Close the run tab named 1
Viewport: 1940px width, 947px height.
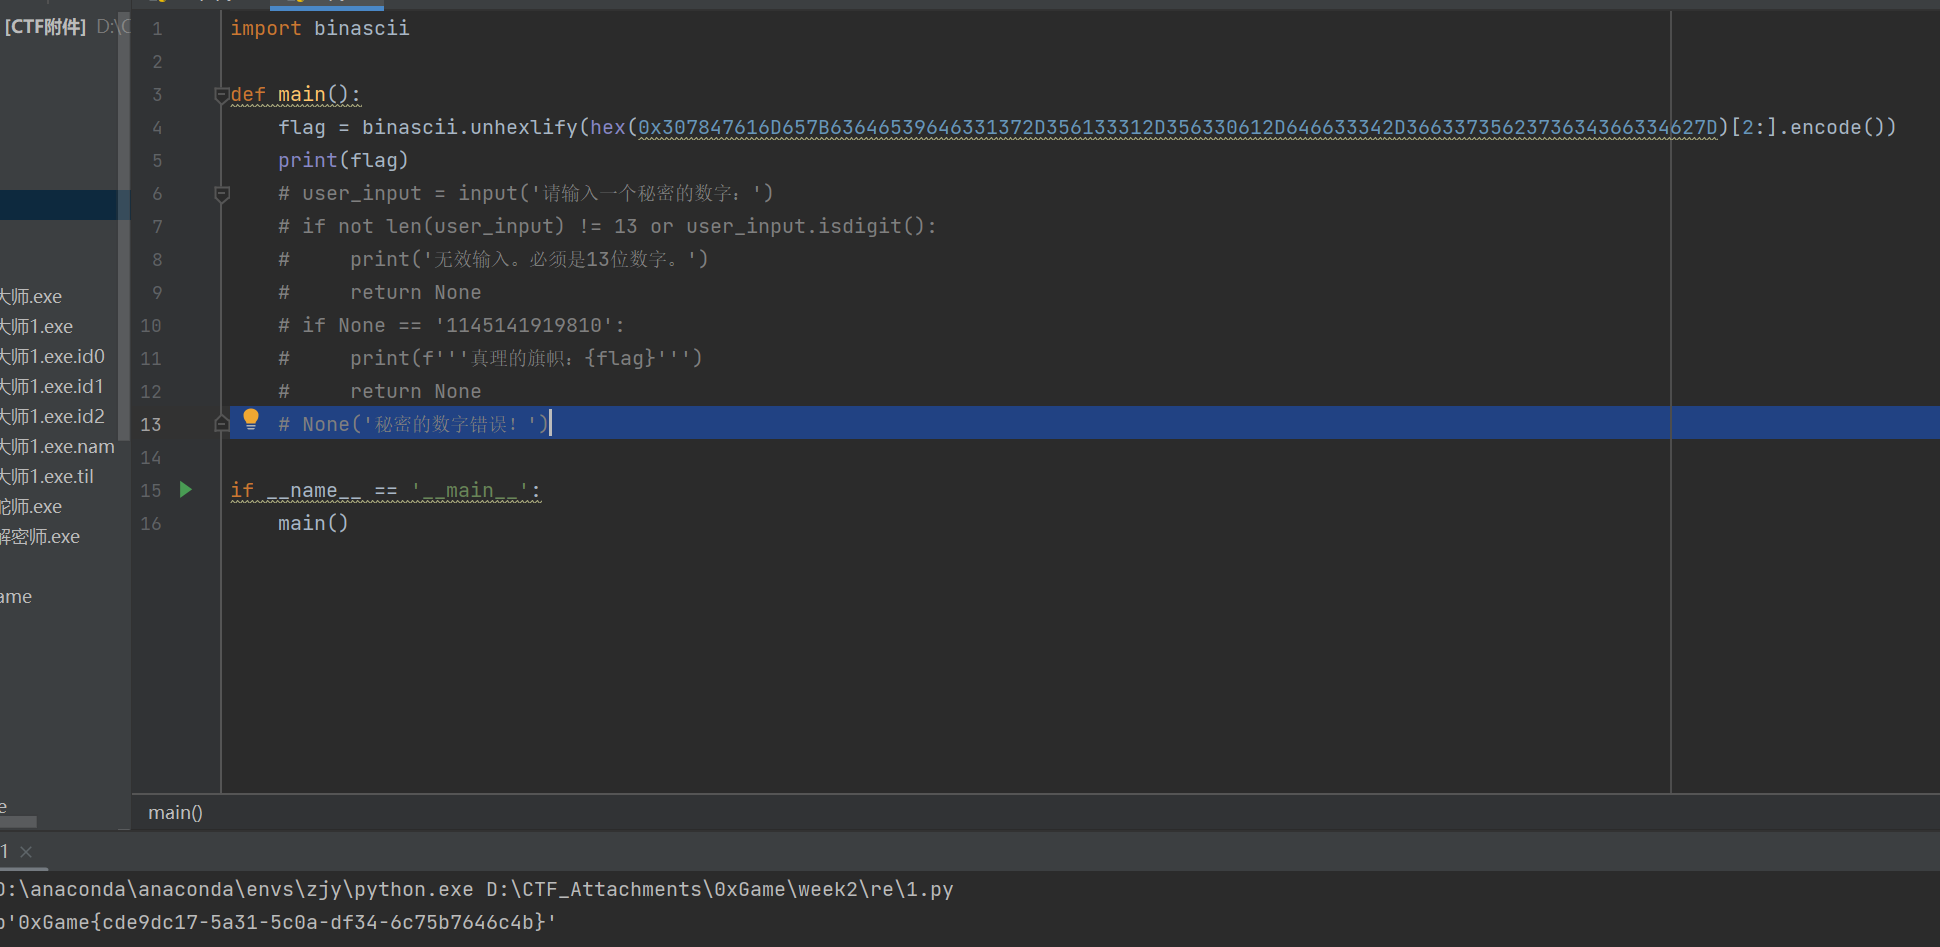pos(26,852)
